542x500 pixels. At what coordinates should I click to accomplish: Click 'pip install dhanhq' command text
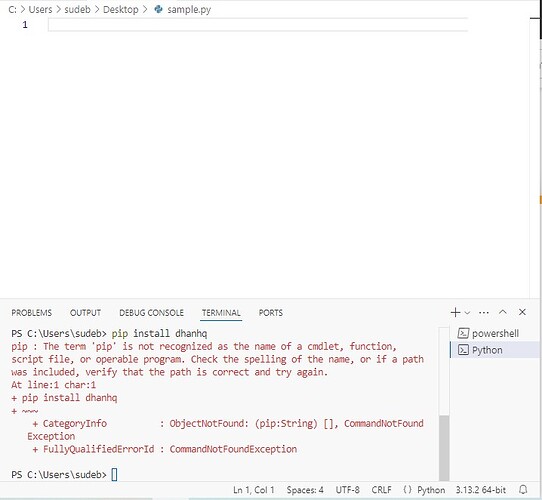(x=159, y=333)
